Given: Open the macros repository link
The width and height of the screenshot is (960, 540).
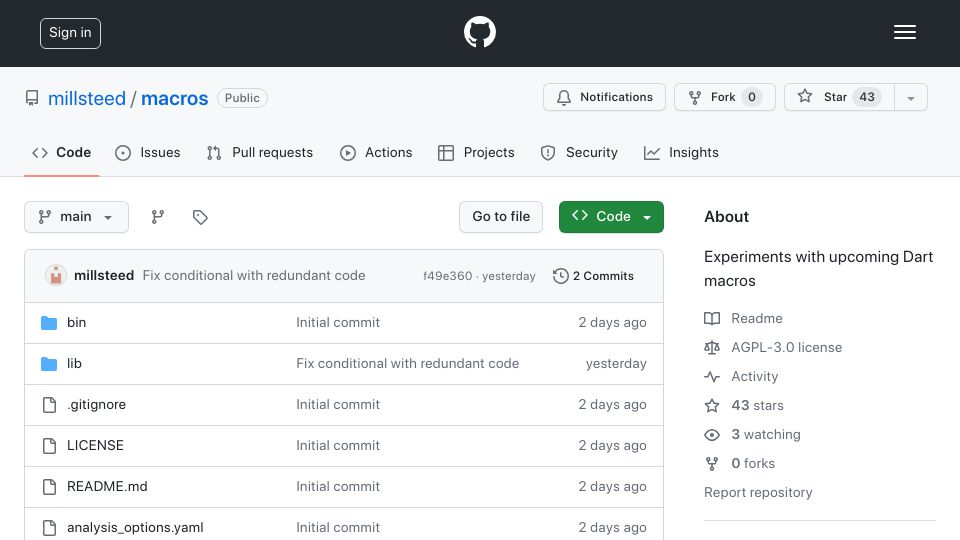Looking at the screenshot, I should point(174,98).
